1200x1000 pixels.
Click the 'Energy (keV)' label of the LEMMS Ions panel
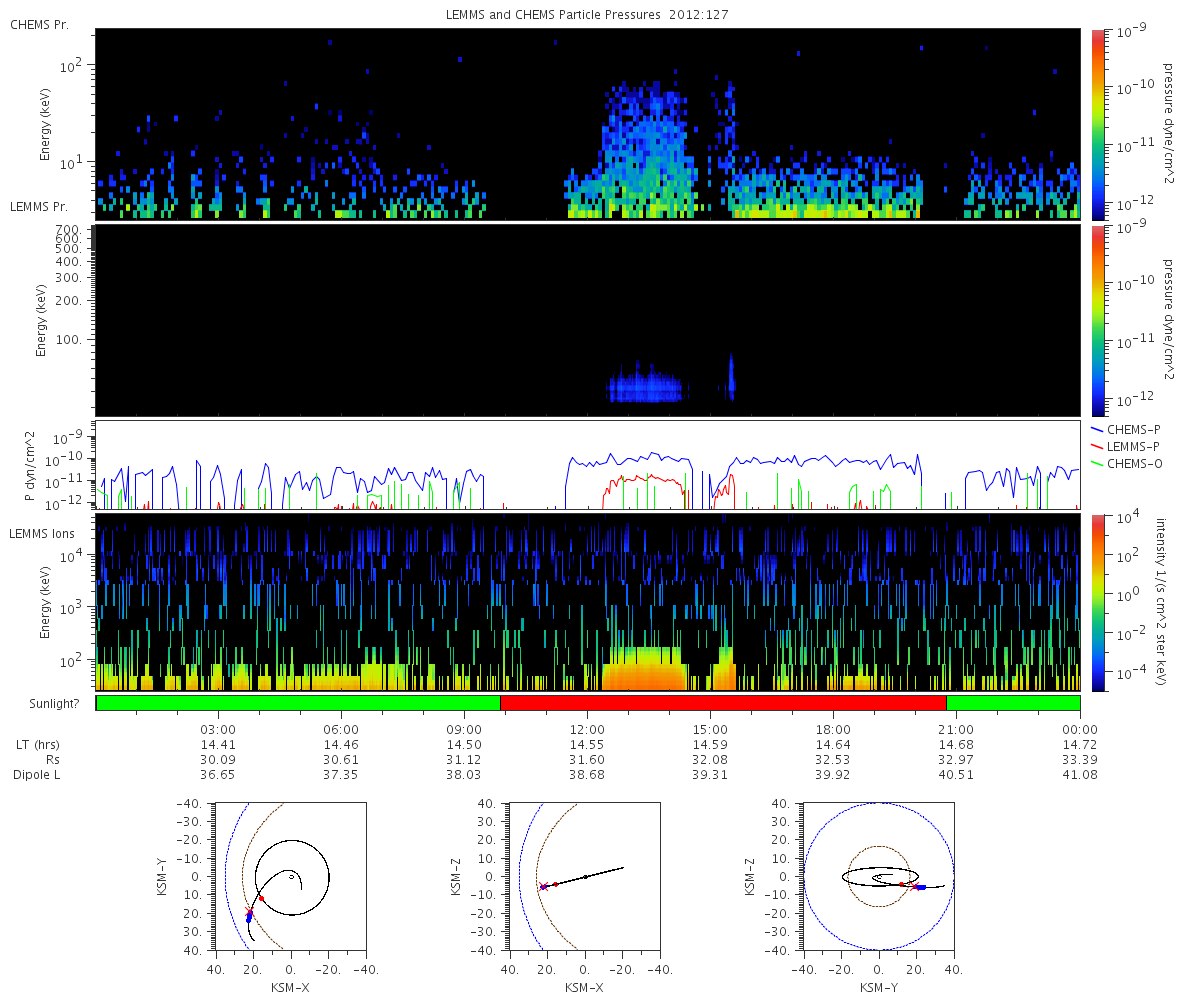click(46, 602)
